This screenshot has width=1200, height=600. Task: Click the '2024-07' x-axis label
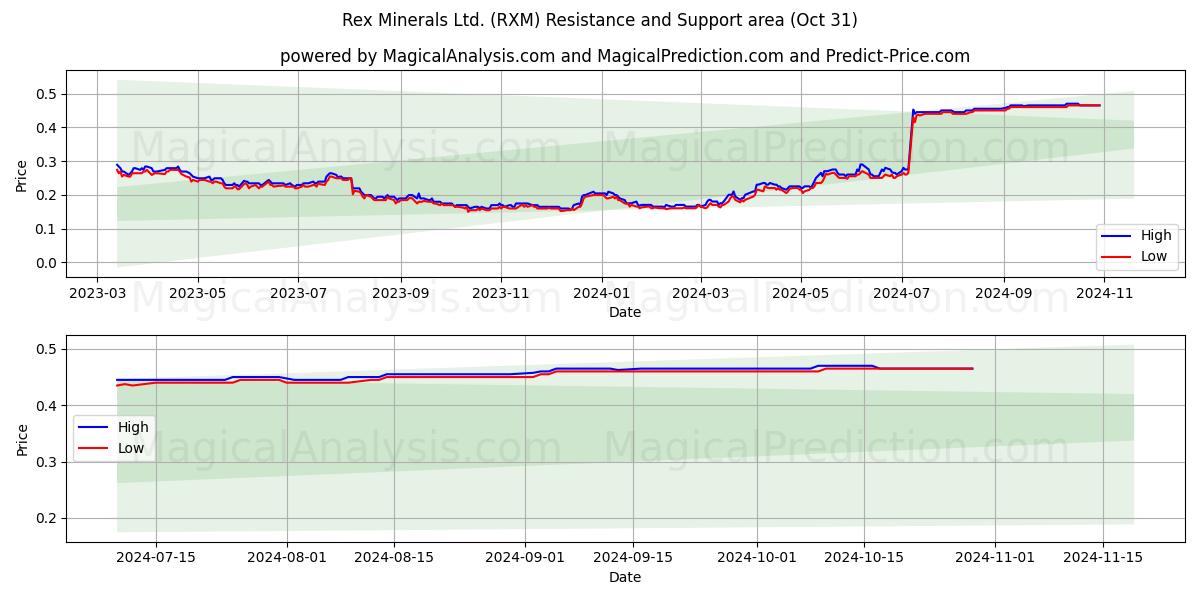[902, 294]
